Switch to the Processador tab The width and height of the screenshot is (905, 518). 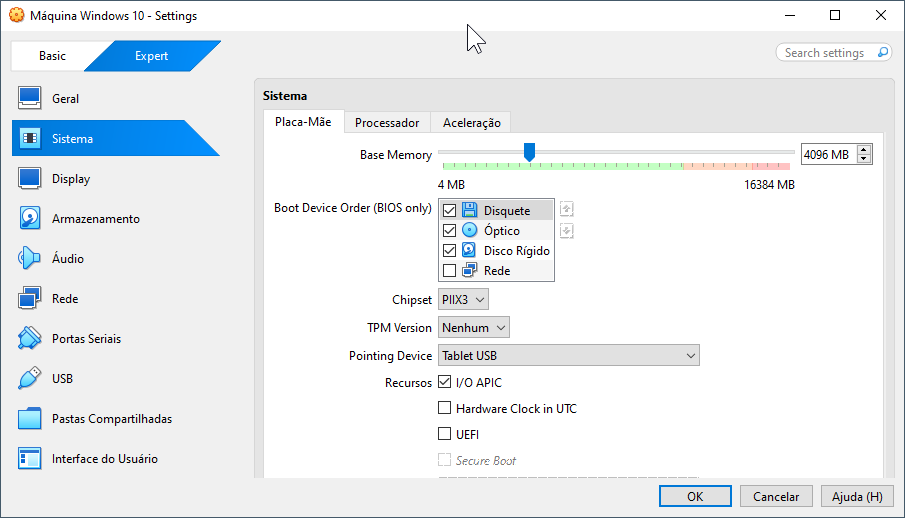pos(387,123)
